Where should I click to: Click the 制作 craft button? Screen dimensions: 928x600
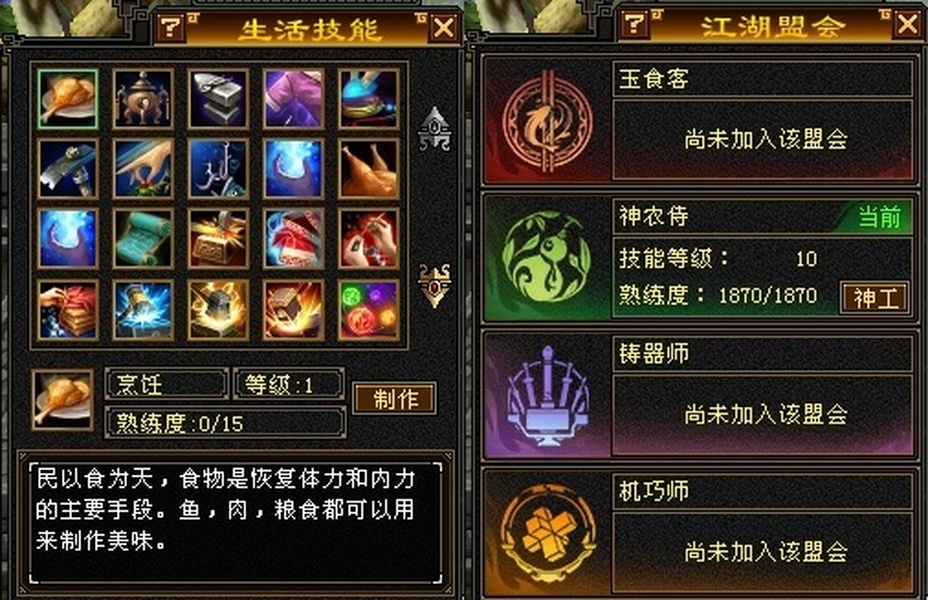[395, 398]
